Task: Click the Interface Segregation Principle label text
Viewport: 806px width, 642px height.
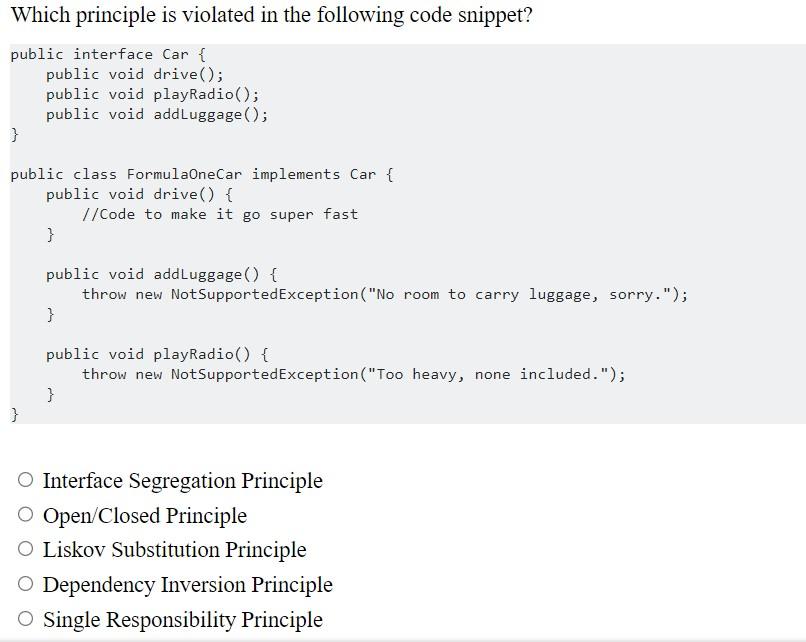Action: (x=182, y=481)
